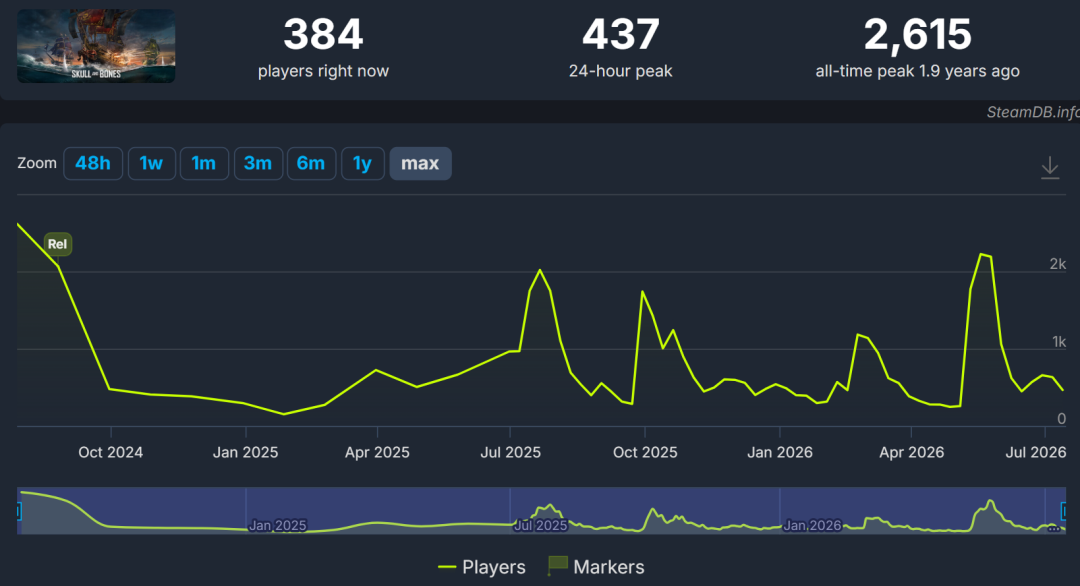Screen dimensions: 1080x586
Task: Toggle the Markers series in legend
Action: point(596,567)
